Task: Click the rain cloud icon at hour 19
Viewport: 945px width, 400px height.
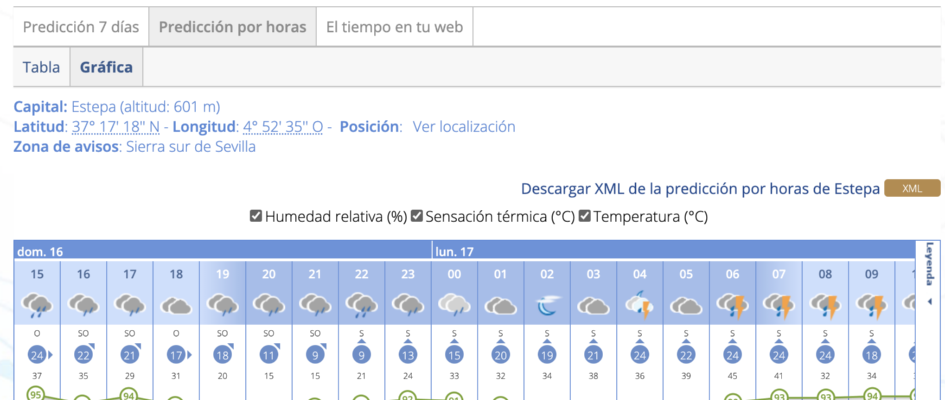Action: pyautogui.click(x=222, y=305)
